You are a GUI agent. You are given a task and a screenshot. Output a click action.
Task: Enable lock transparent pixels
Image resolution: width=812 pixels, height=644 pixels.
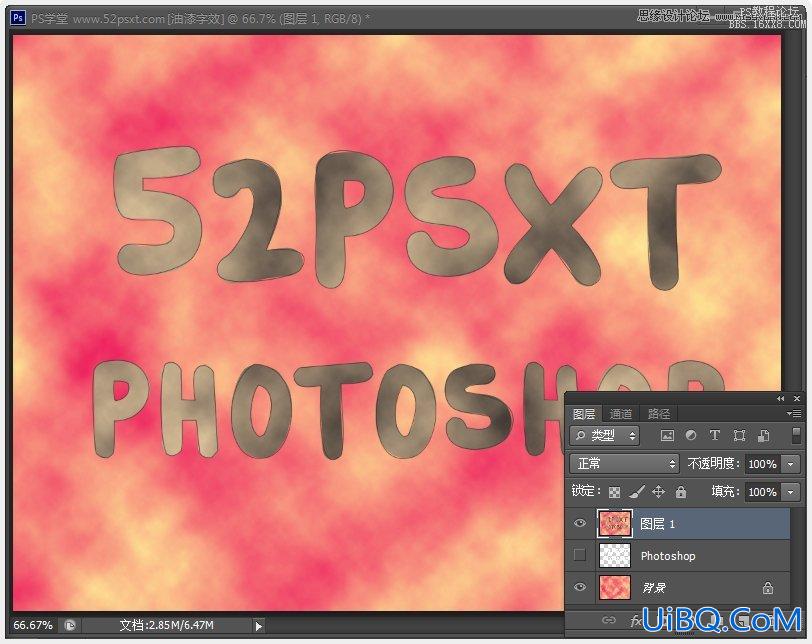click(x=614, y=492)
